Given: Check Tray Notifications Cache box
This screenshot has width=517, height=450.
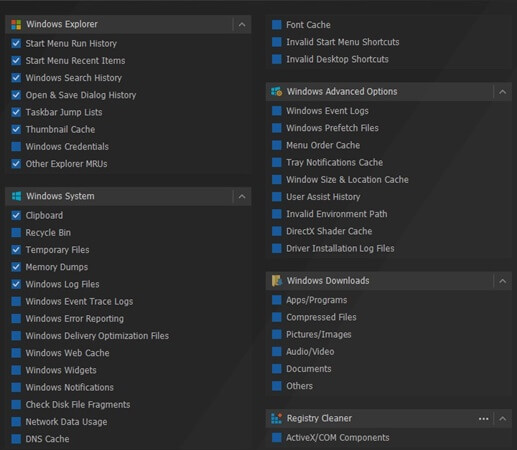Looking at the screenshot, I should [x=277, y=162].
